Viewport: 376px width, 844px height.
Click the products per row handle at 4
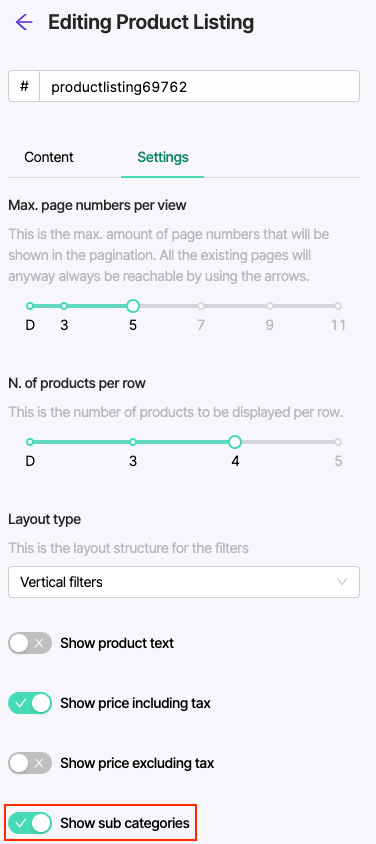click(x=235, y=442)
